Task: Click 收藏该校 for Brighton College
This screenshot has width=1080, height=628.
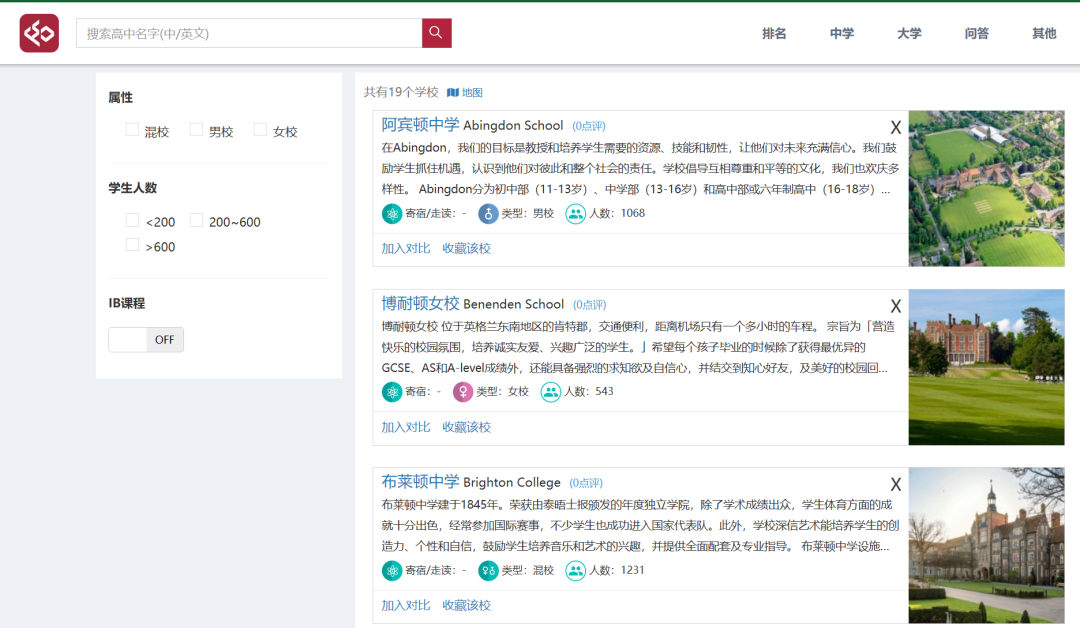Action: (466, 605)
